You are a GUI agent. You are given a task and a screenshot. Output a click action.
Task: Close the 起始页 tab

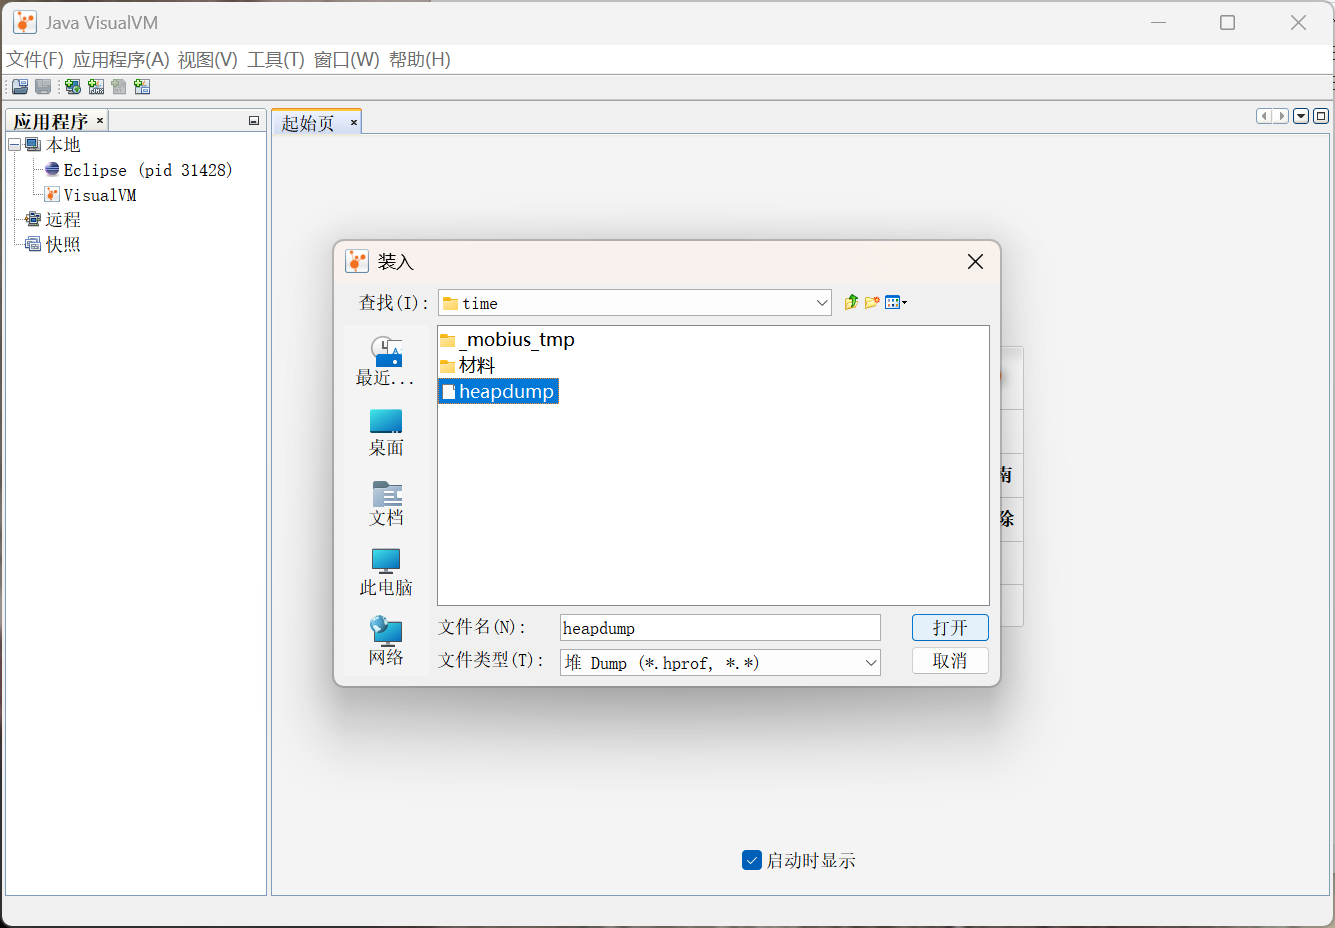click(353, 123)
